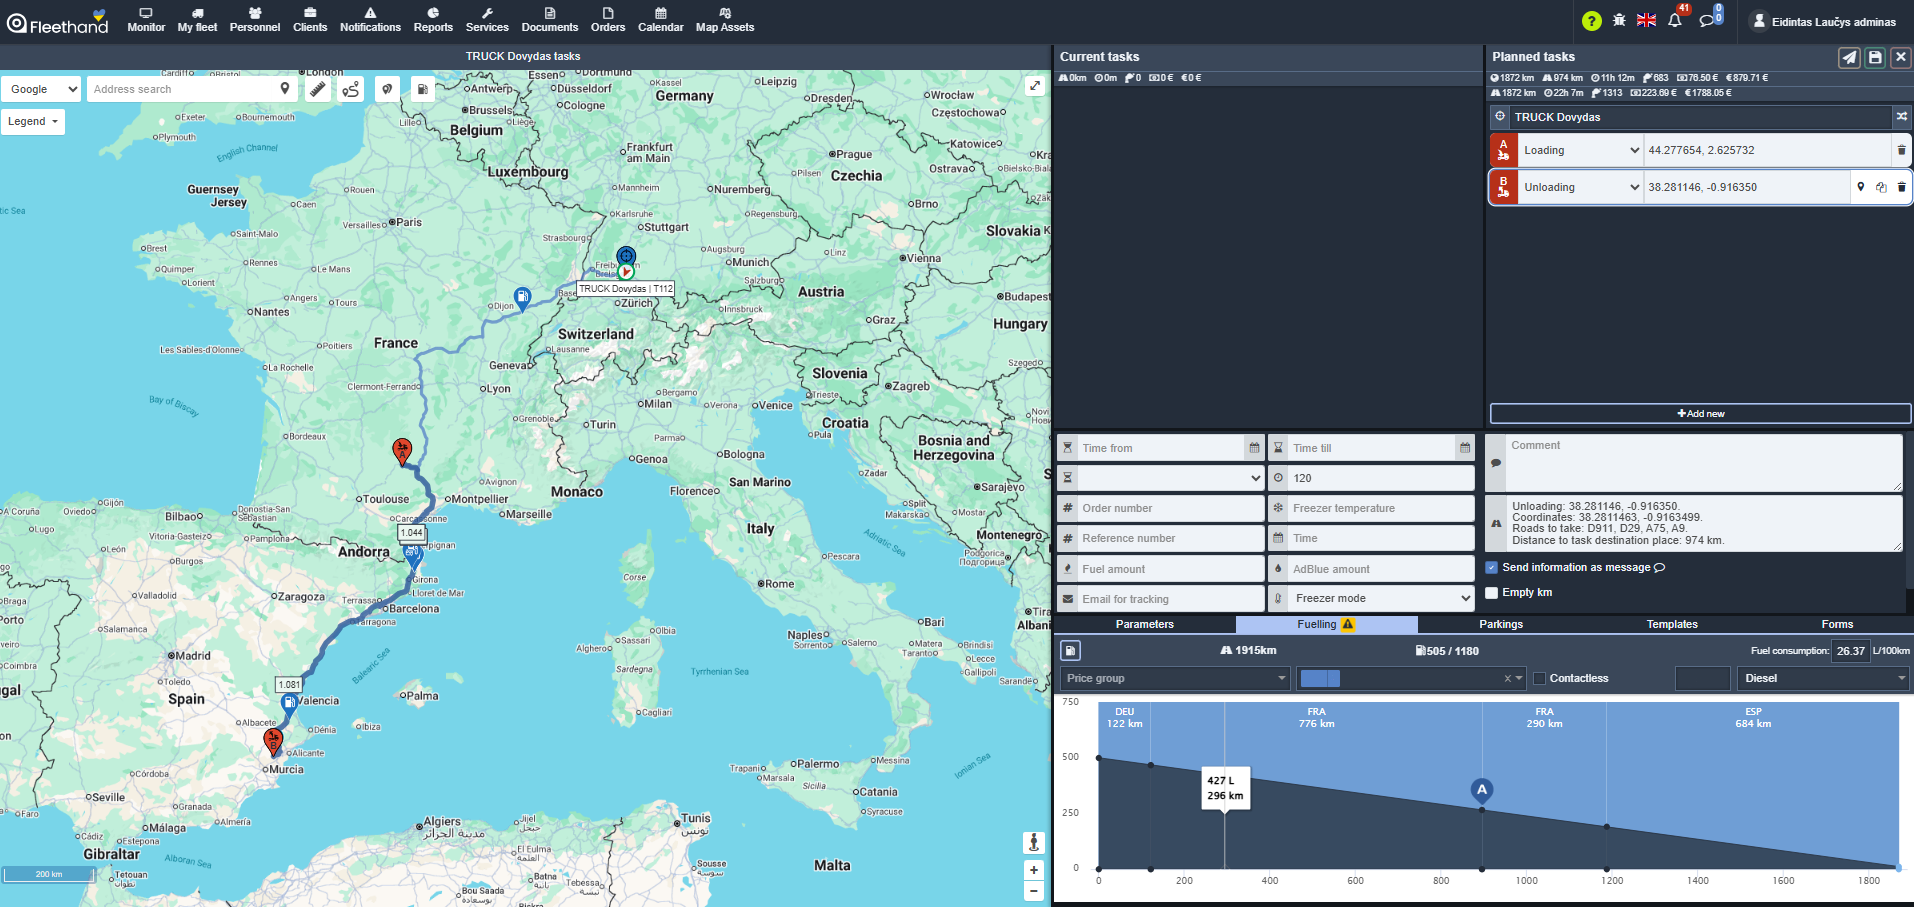
Task: Tick the Contactless checkbox
Action: (x=1540, y=679)
